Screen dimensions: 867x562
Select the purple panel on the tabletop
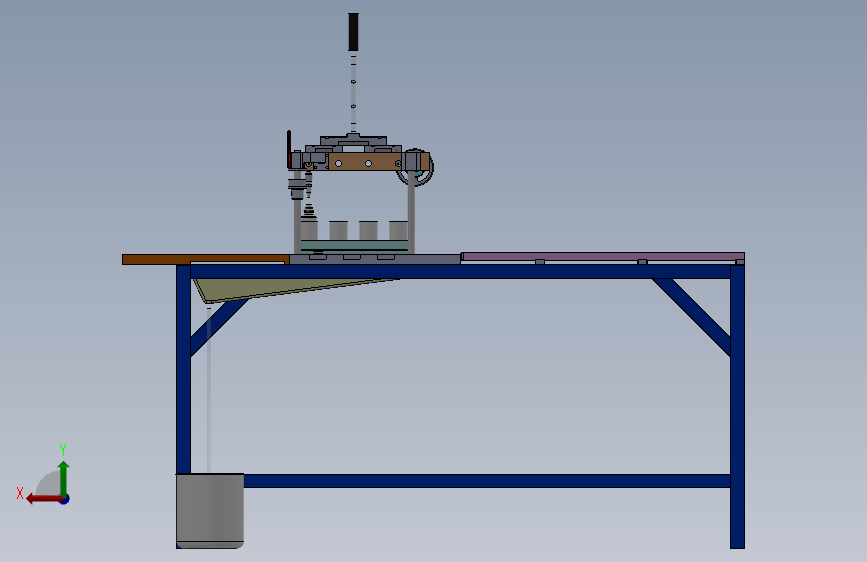tap(602, 257)
